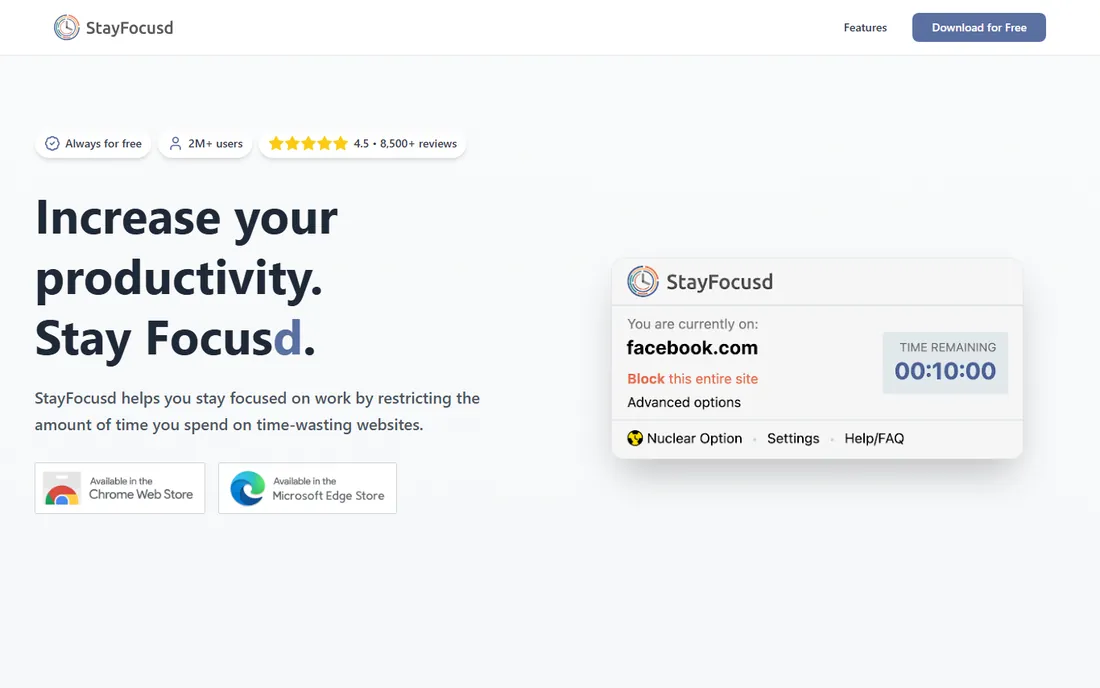Click the 2M+ users badge text
Viewport: 1100px width, 688px height.
215,144
